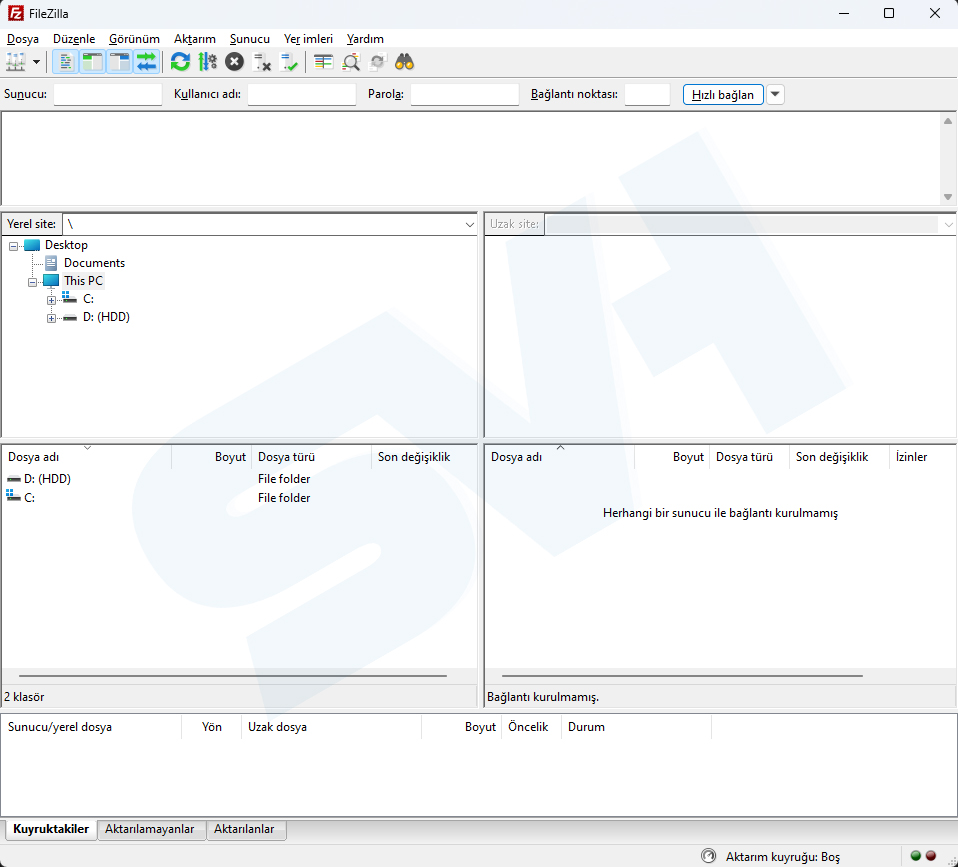Open the Dosya menu
Viewport: 958px width, 867px height.
(23, 39)
